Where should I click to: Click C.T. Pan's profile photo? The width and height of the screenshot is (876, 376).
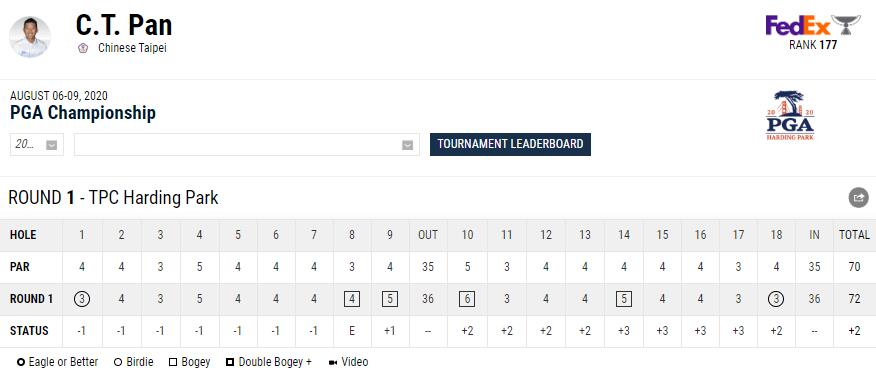click(x=30, y=37)
